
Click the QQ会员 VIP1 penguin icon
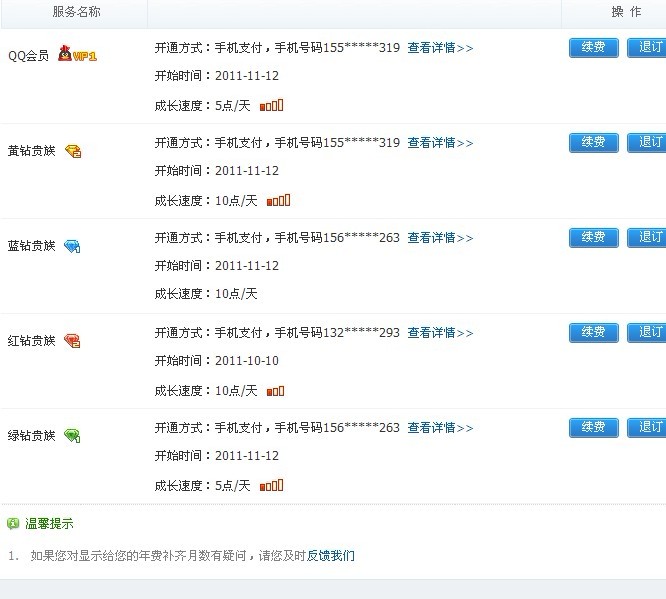77,54
